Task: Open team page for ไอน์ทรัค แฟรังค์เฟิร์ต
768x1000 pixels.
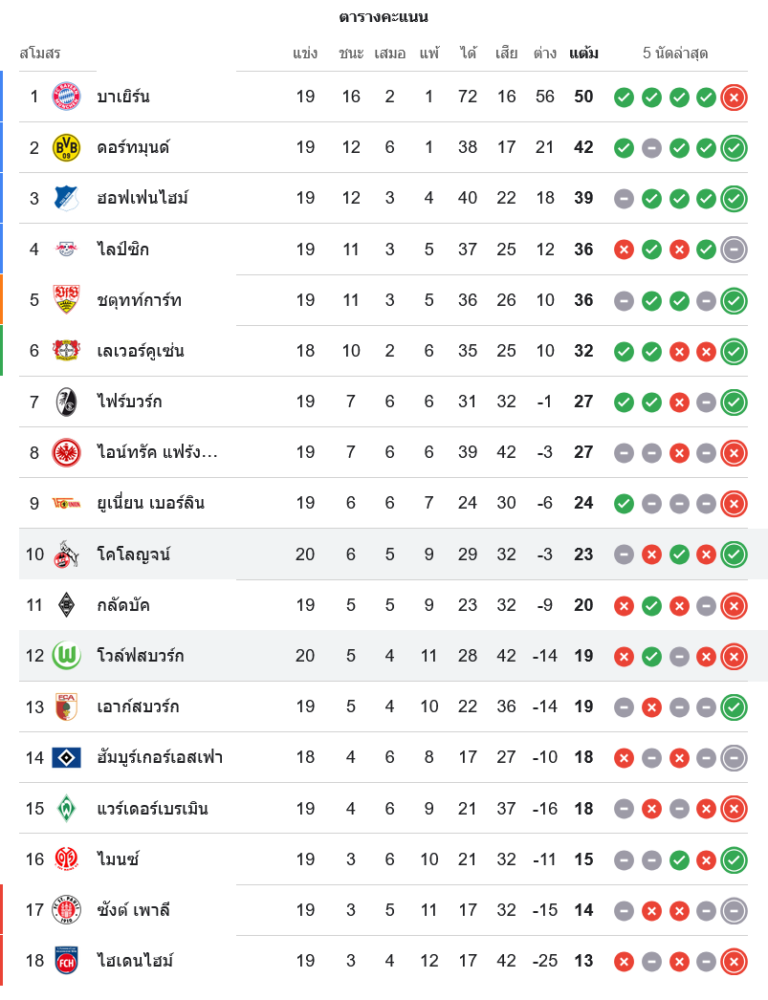Action: [157, 453]
